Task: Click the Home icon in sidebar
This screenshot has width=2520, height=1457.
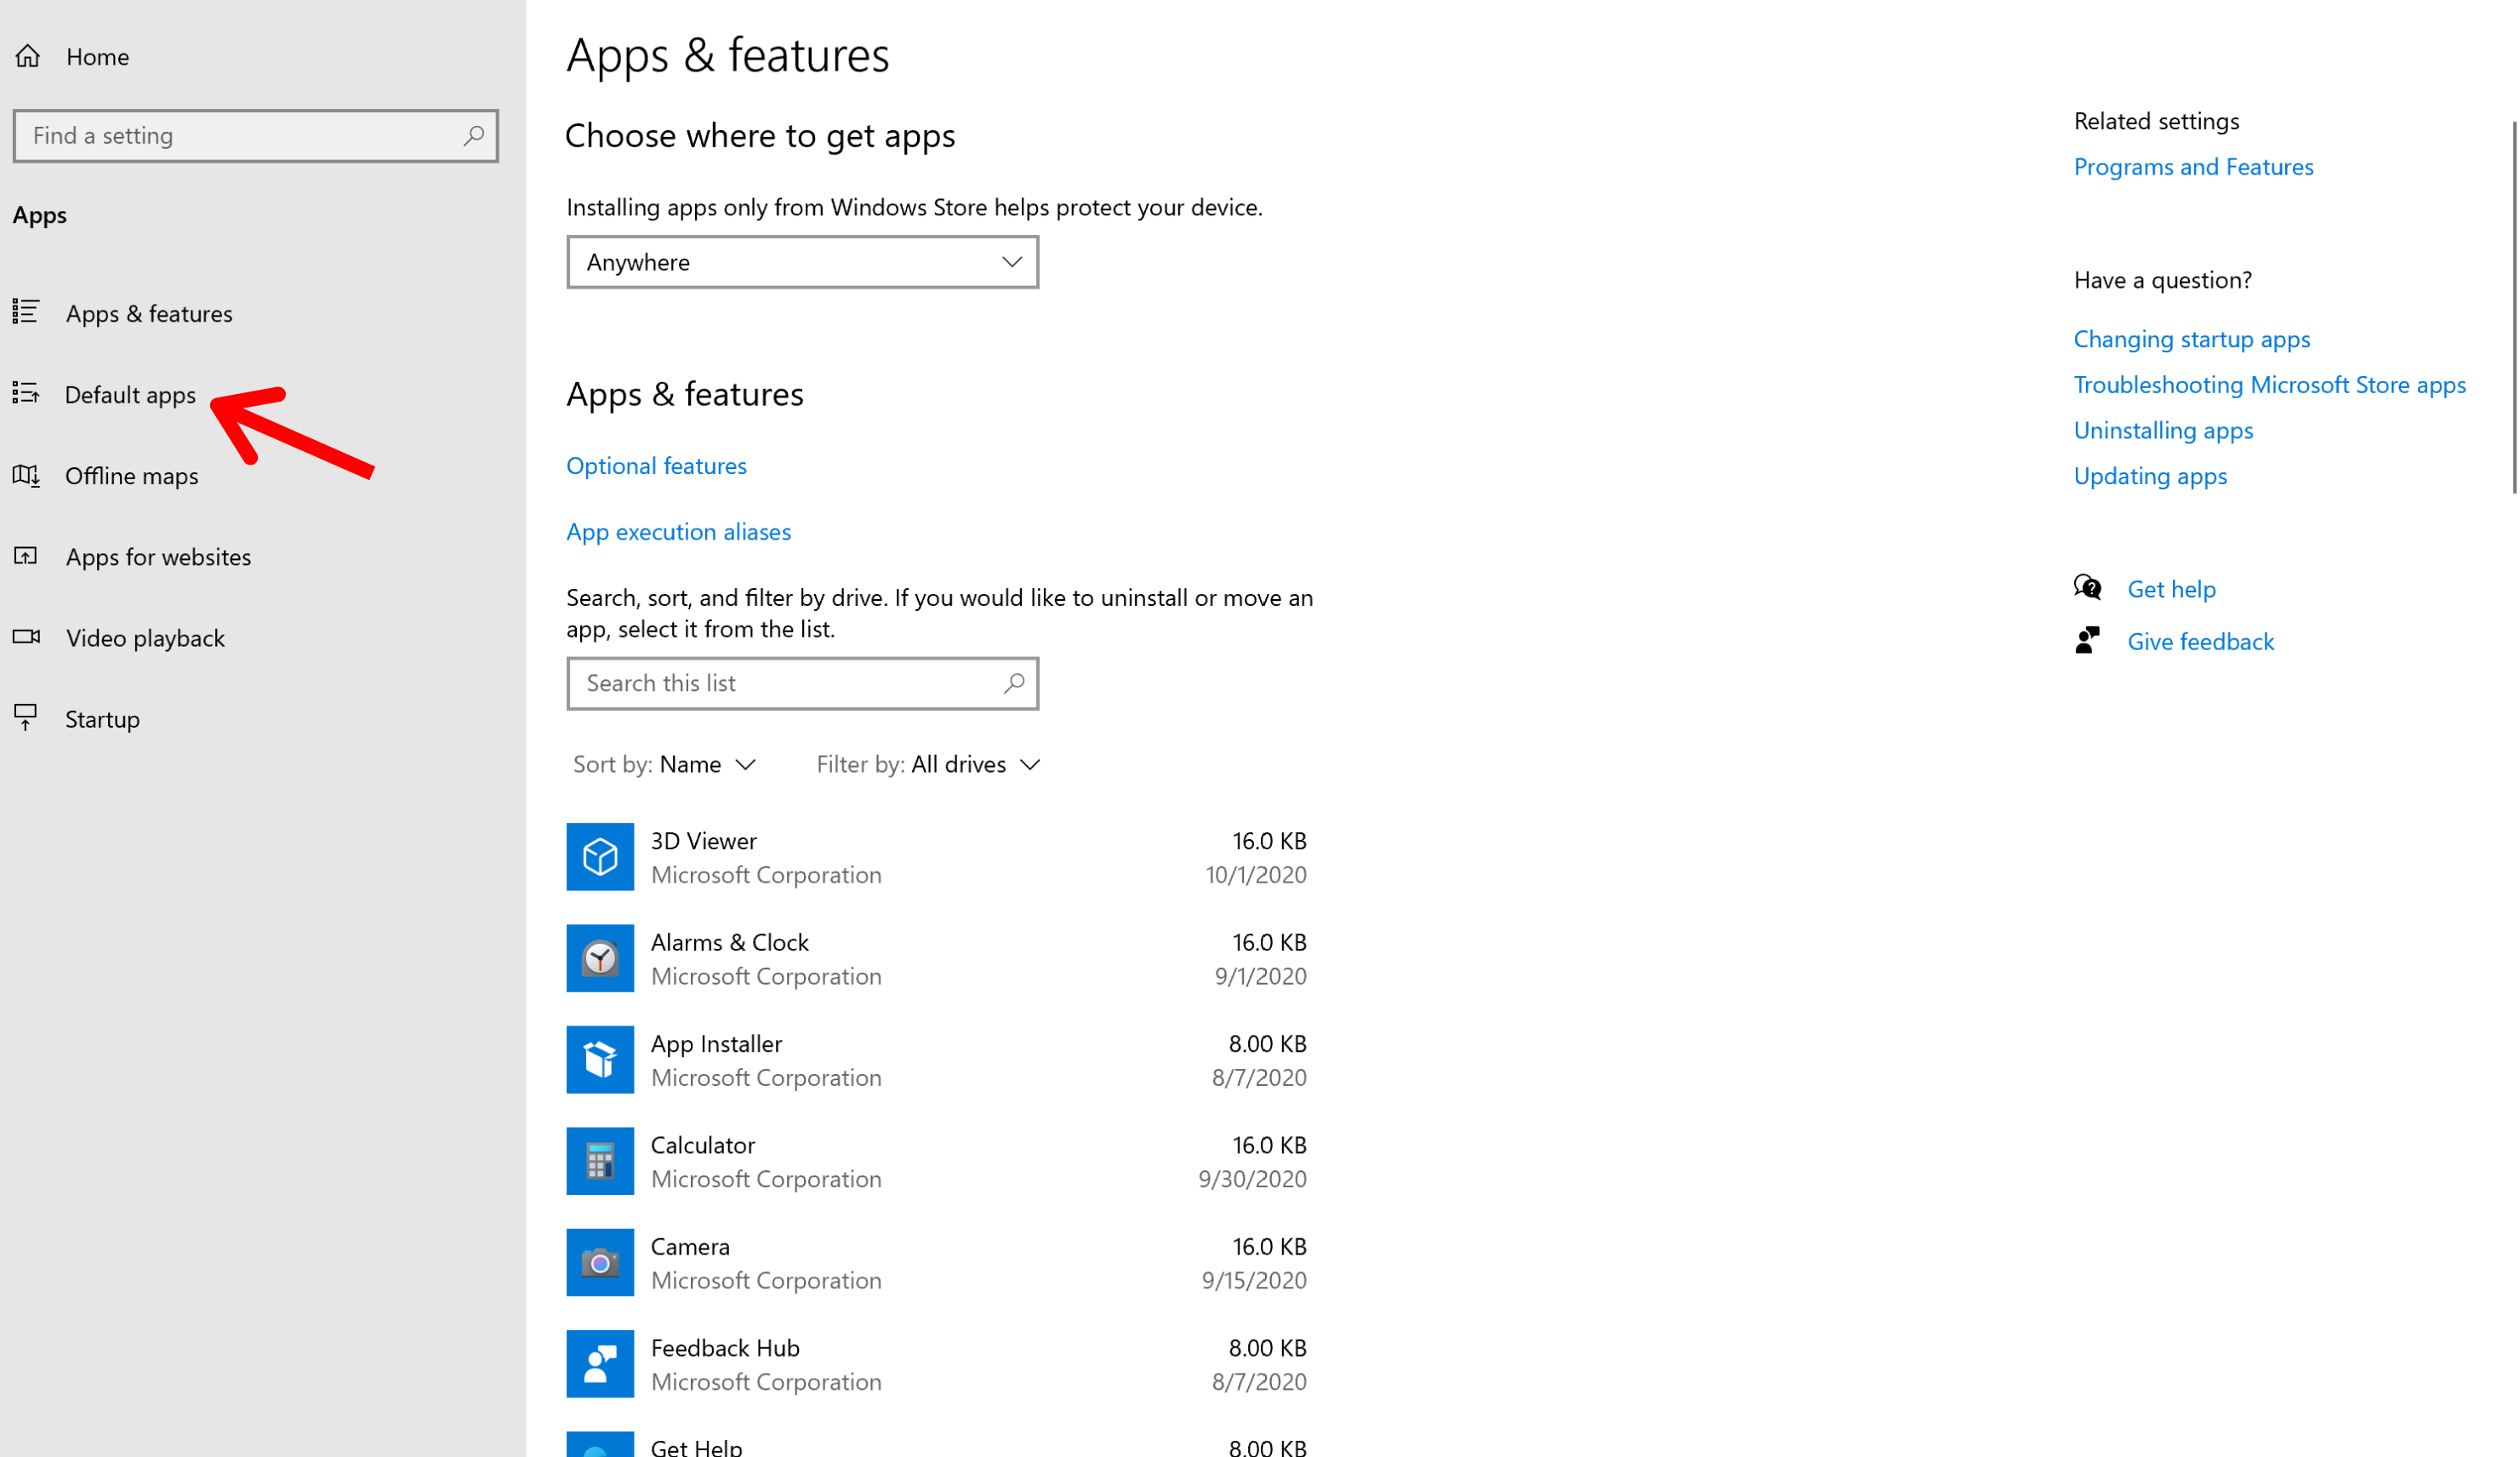Action: coord(28,56)
